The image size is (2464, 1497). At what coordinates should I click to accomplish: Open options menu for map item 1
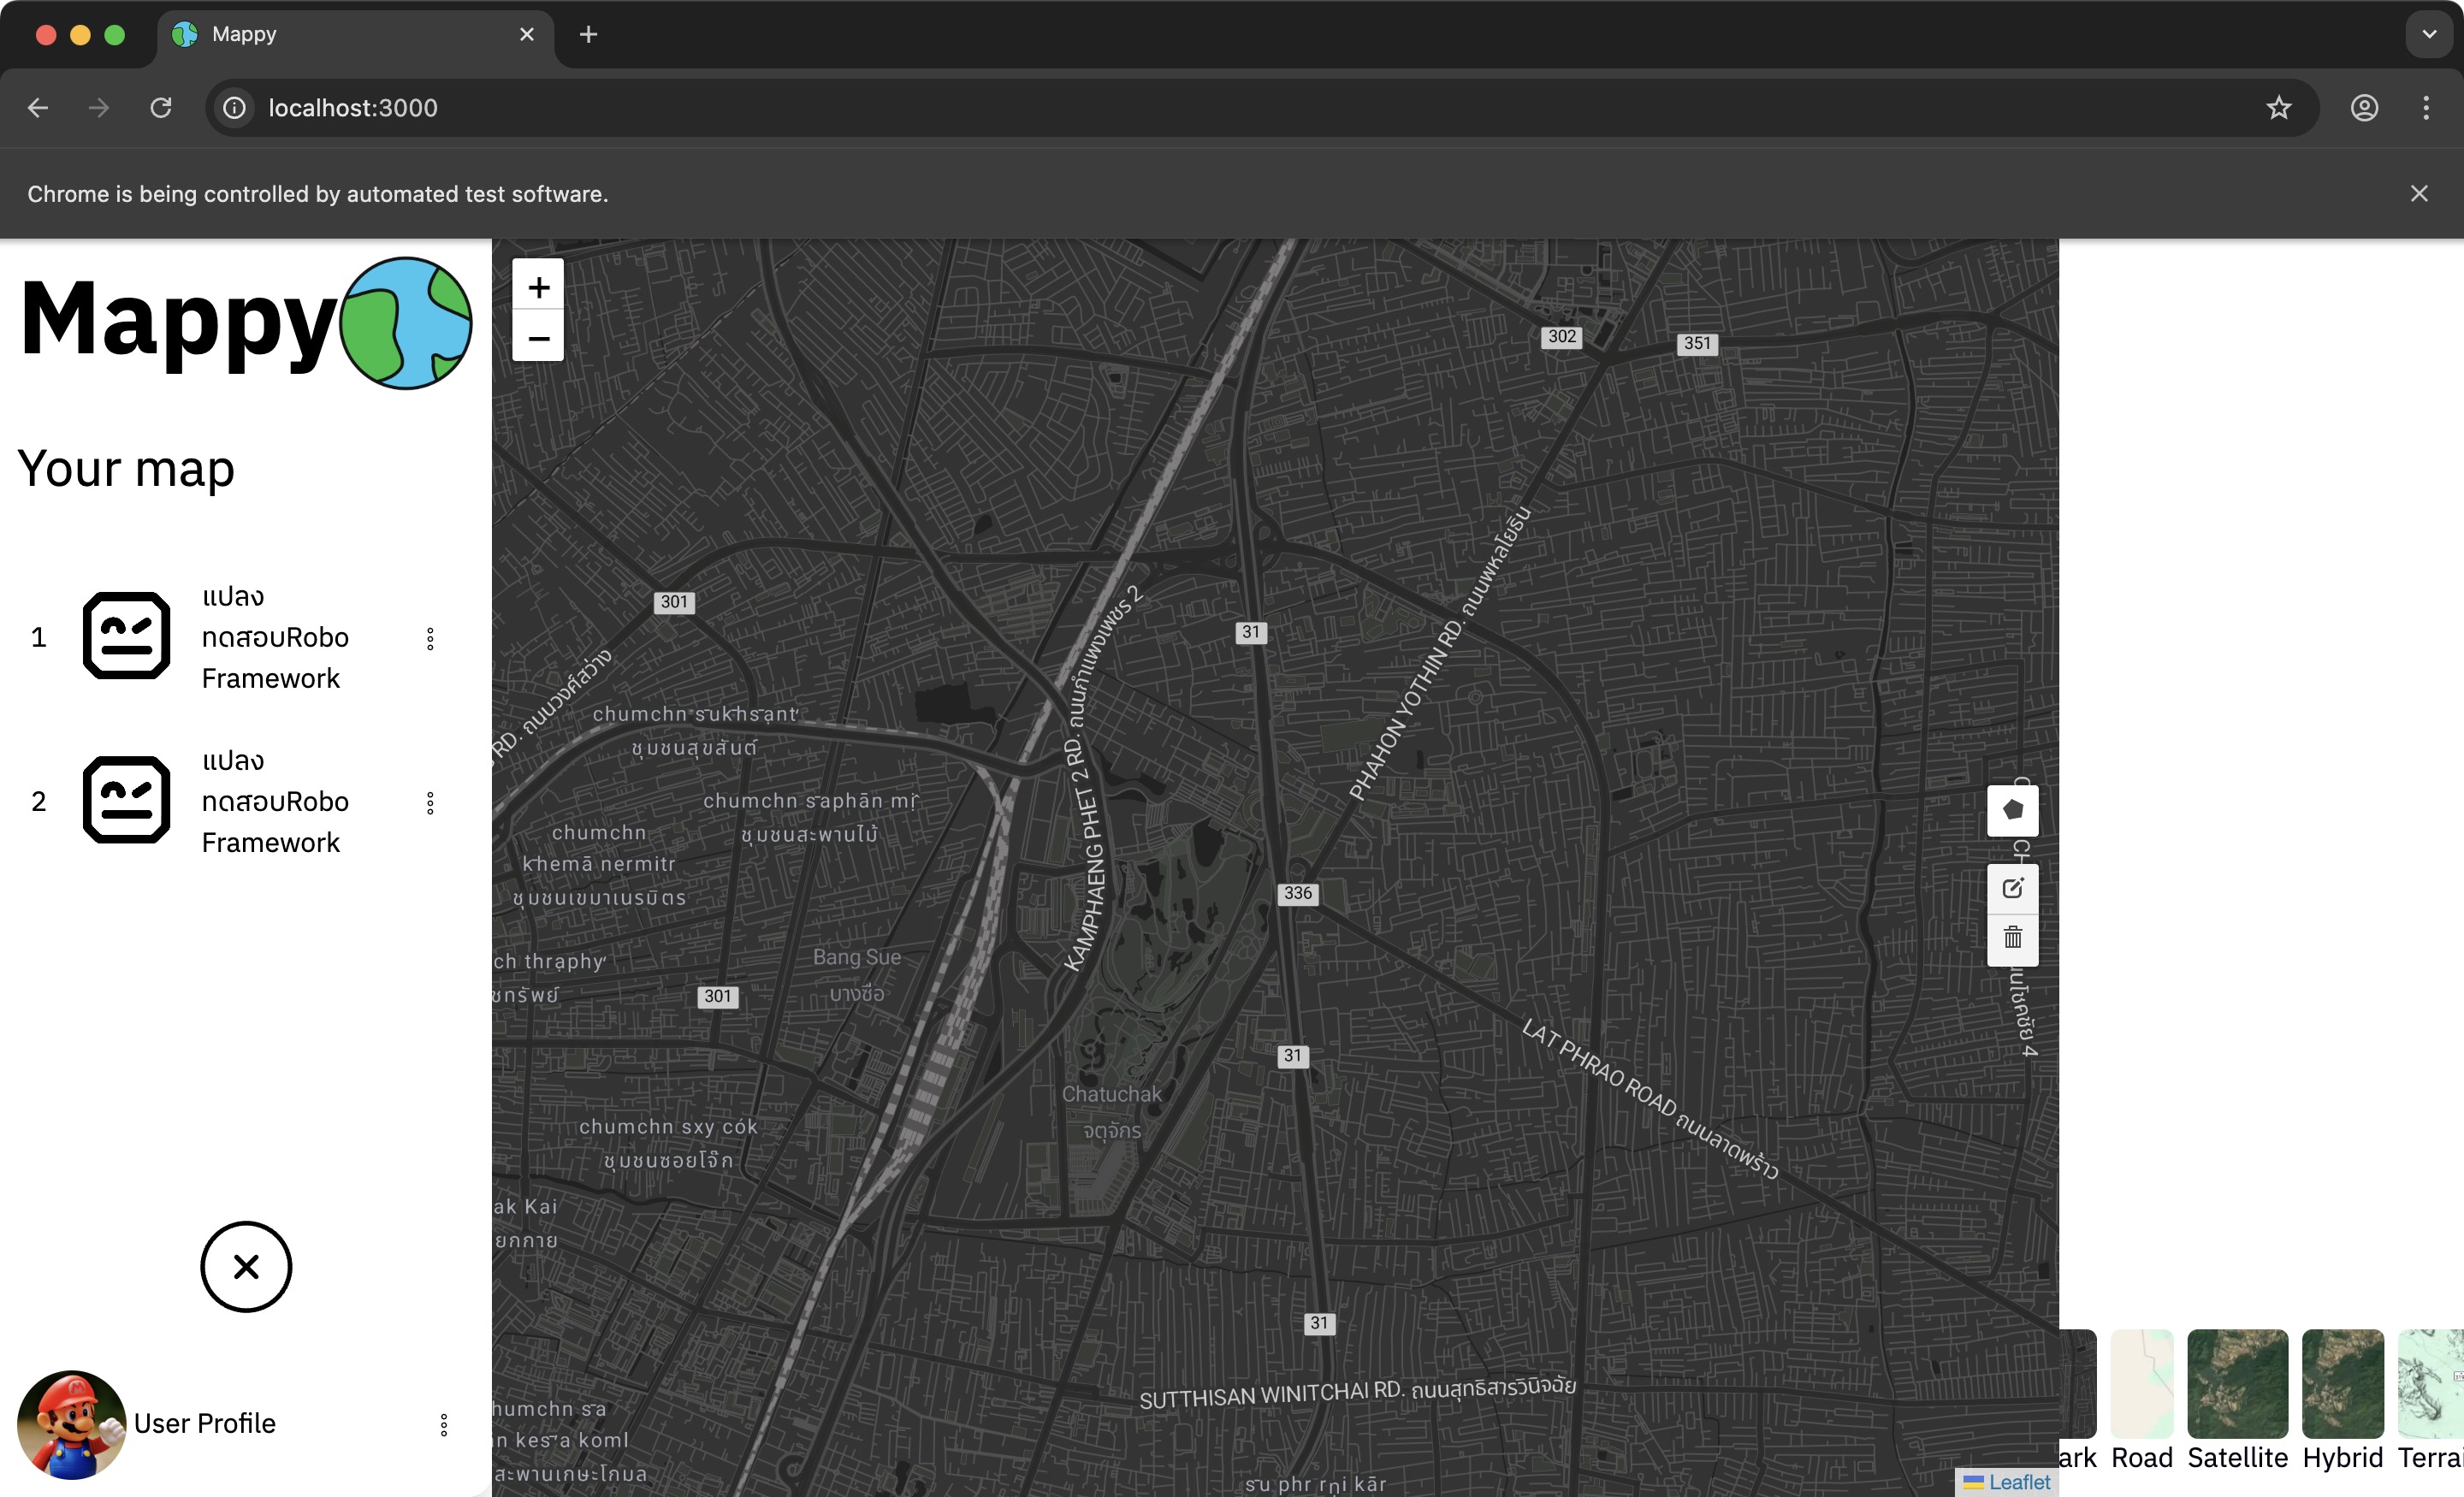click(x=430, y=639)
